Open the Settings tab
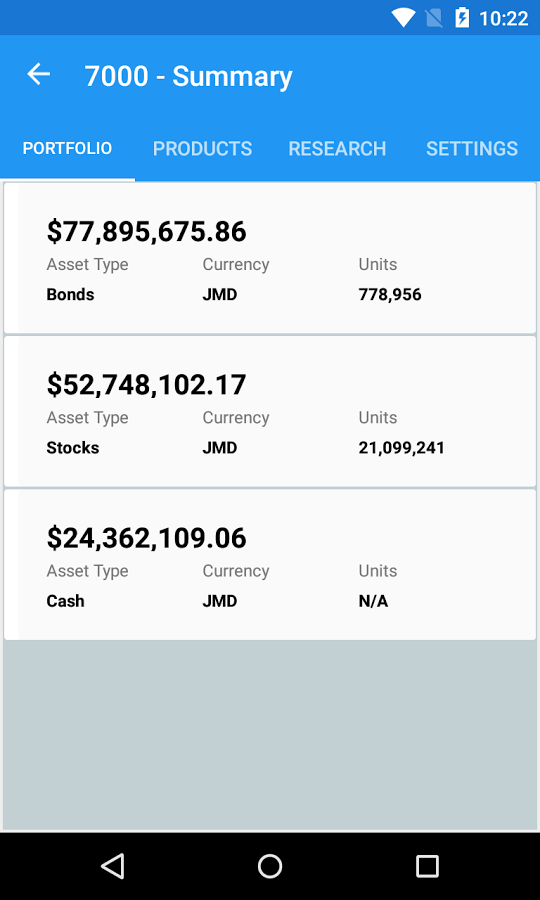 point(472,149)
